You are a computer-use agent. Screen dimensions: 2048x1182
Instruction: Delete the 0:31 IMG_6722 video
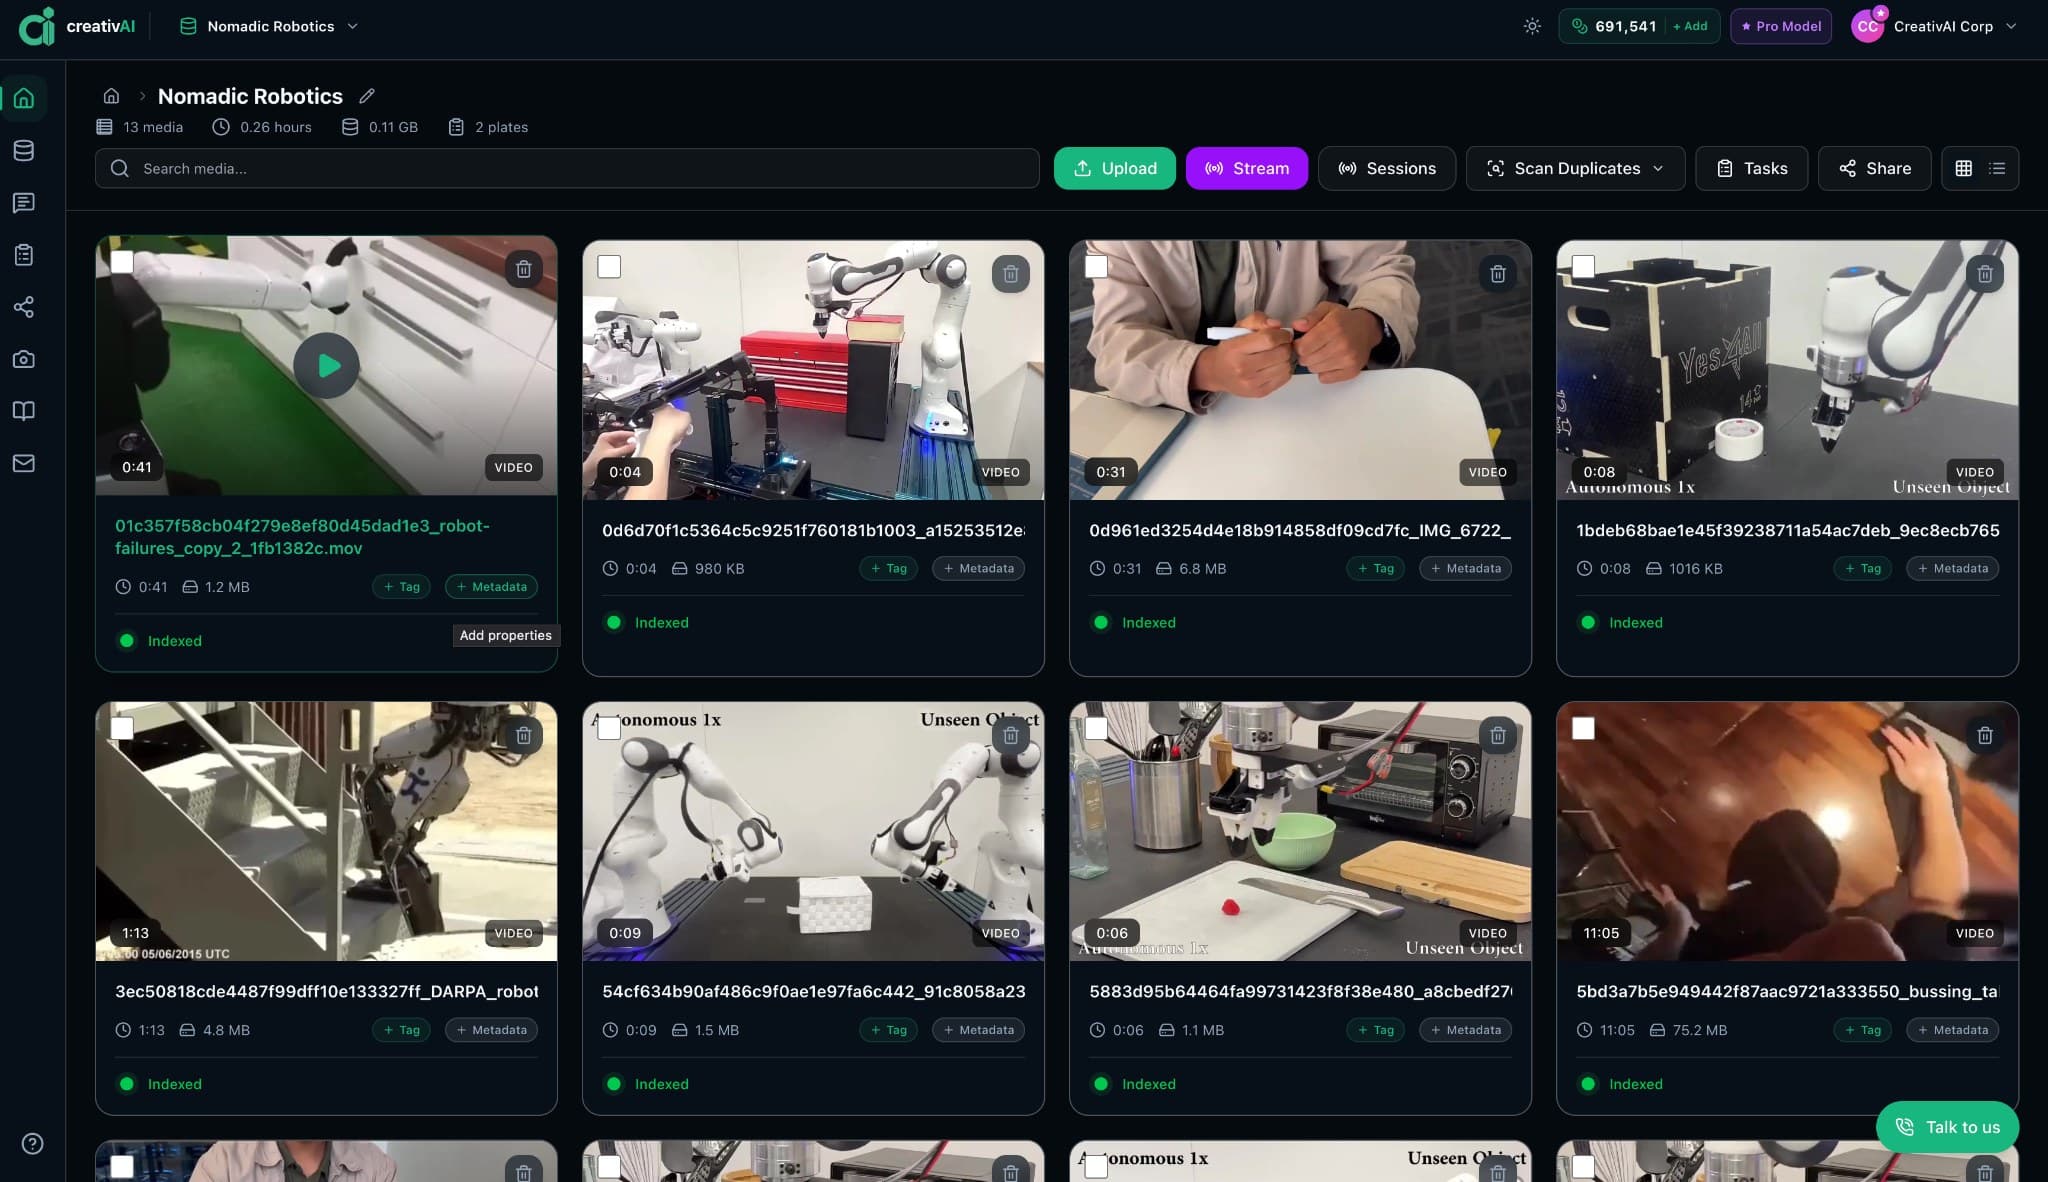[x=1497, y=273]
